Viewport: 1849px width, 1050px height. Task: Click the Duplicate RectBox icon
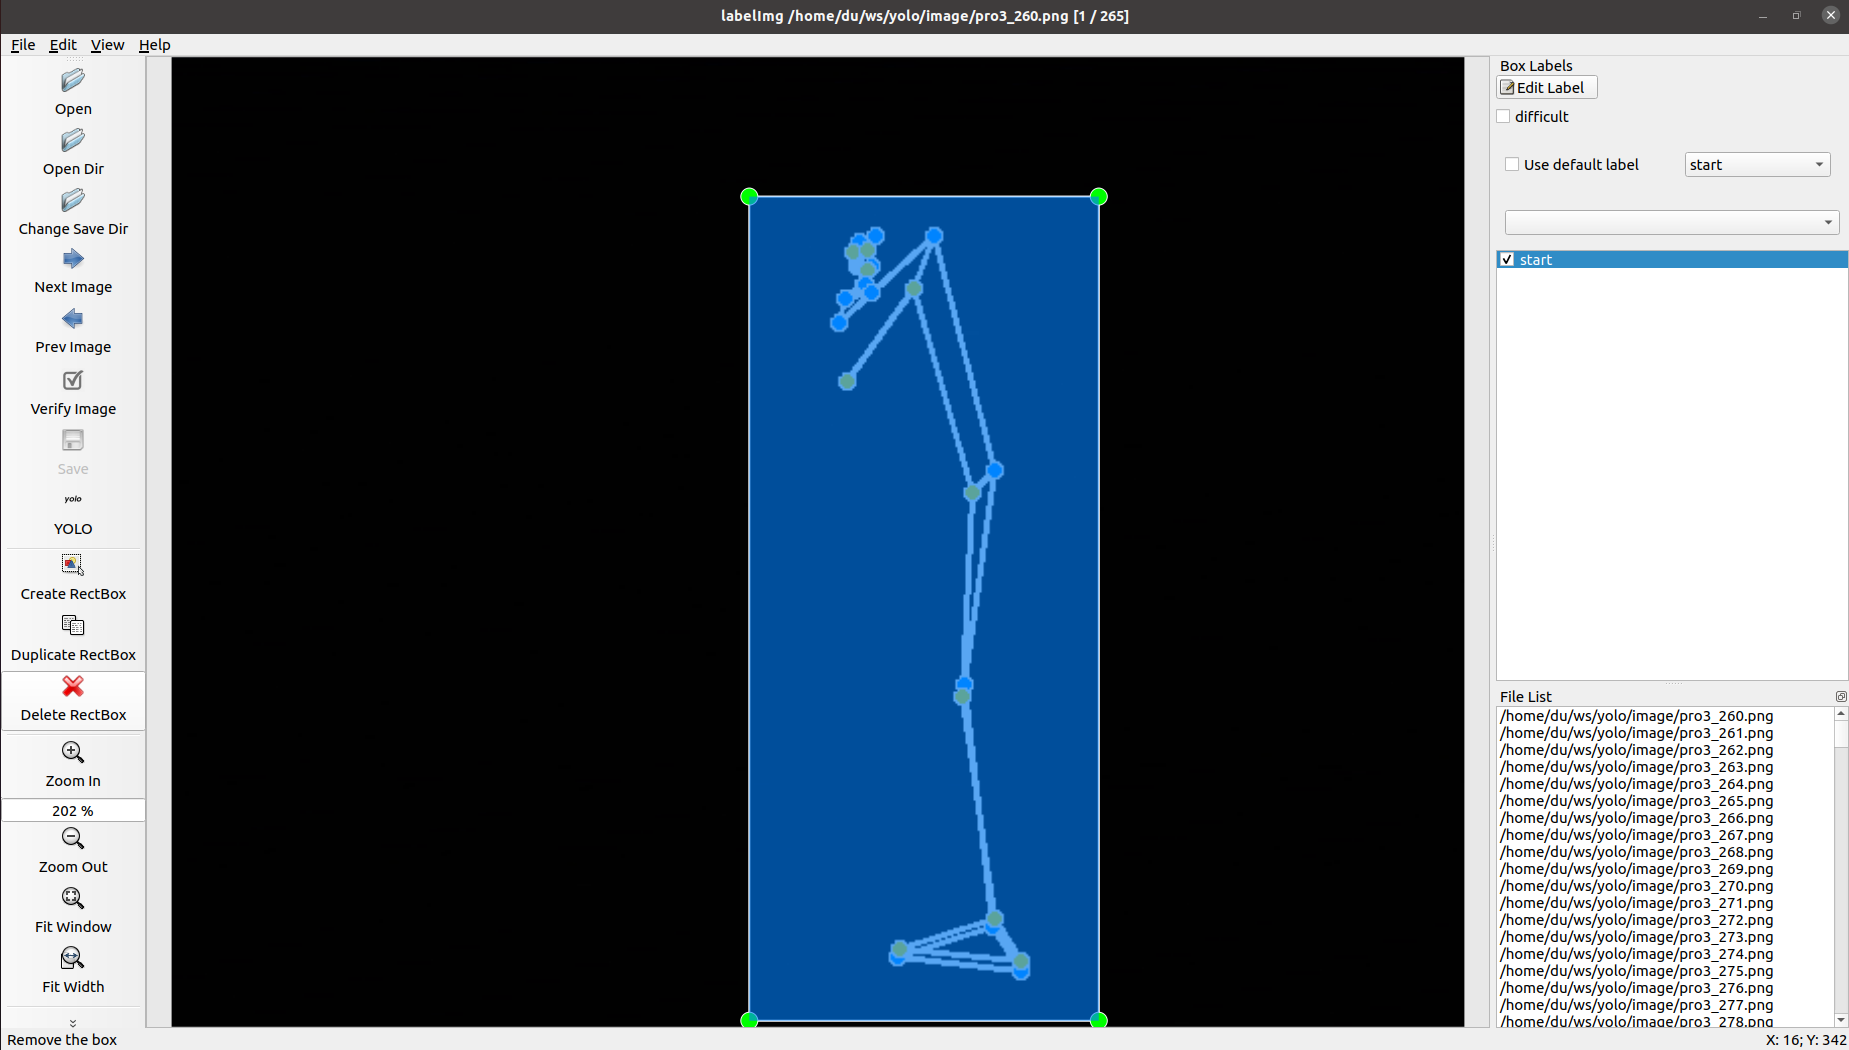(x=73, y=626)
